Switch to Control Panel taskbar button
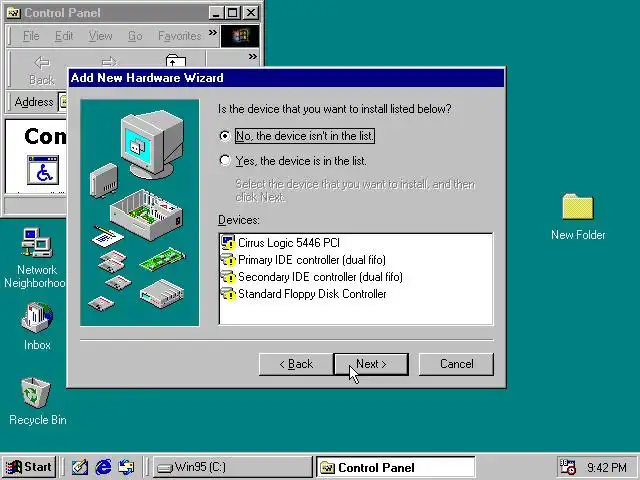Screen dimensions: 640x480 pyautogui.click(x=396, y=467)
